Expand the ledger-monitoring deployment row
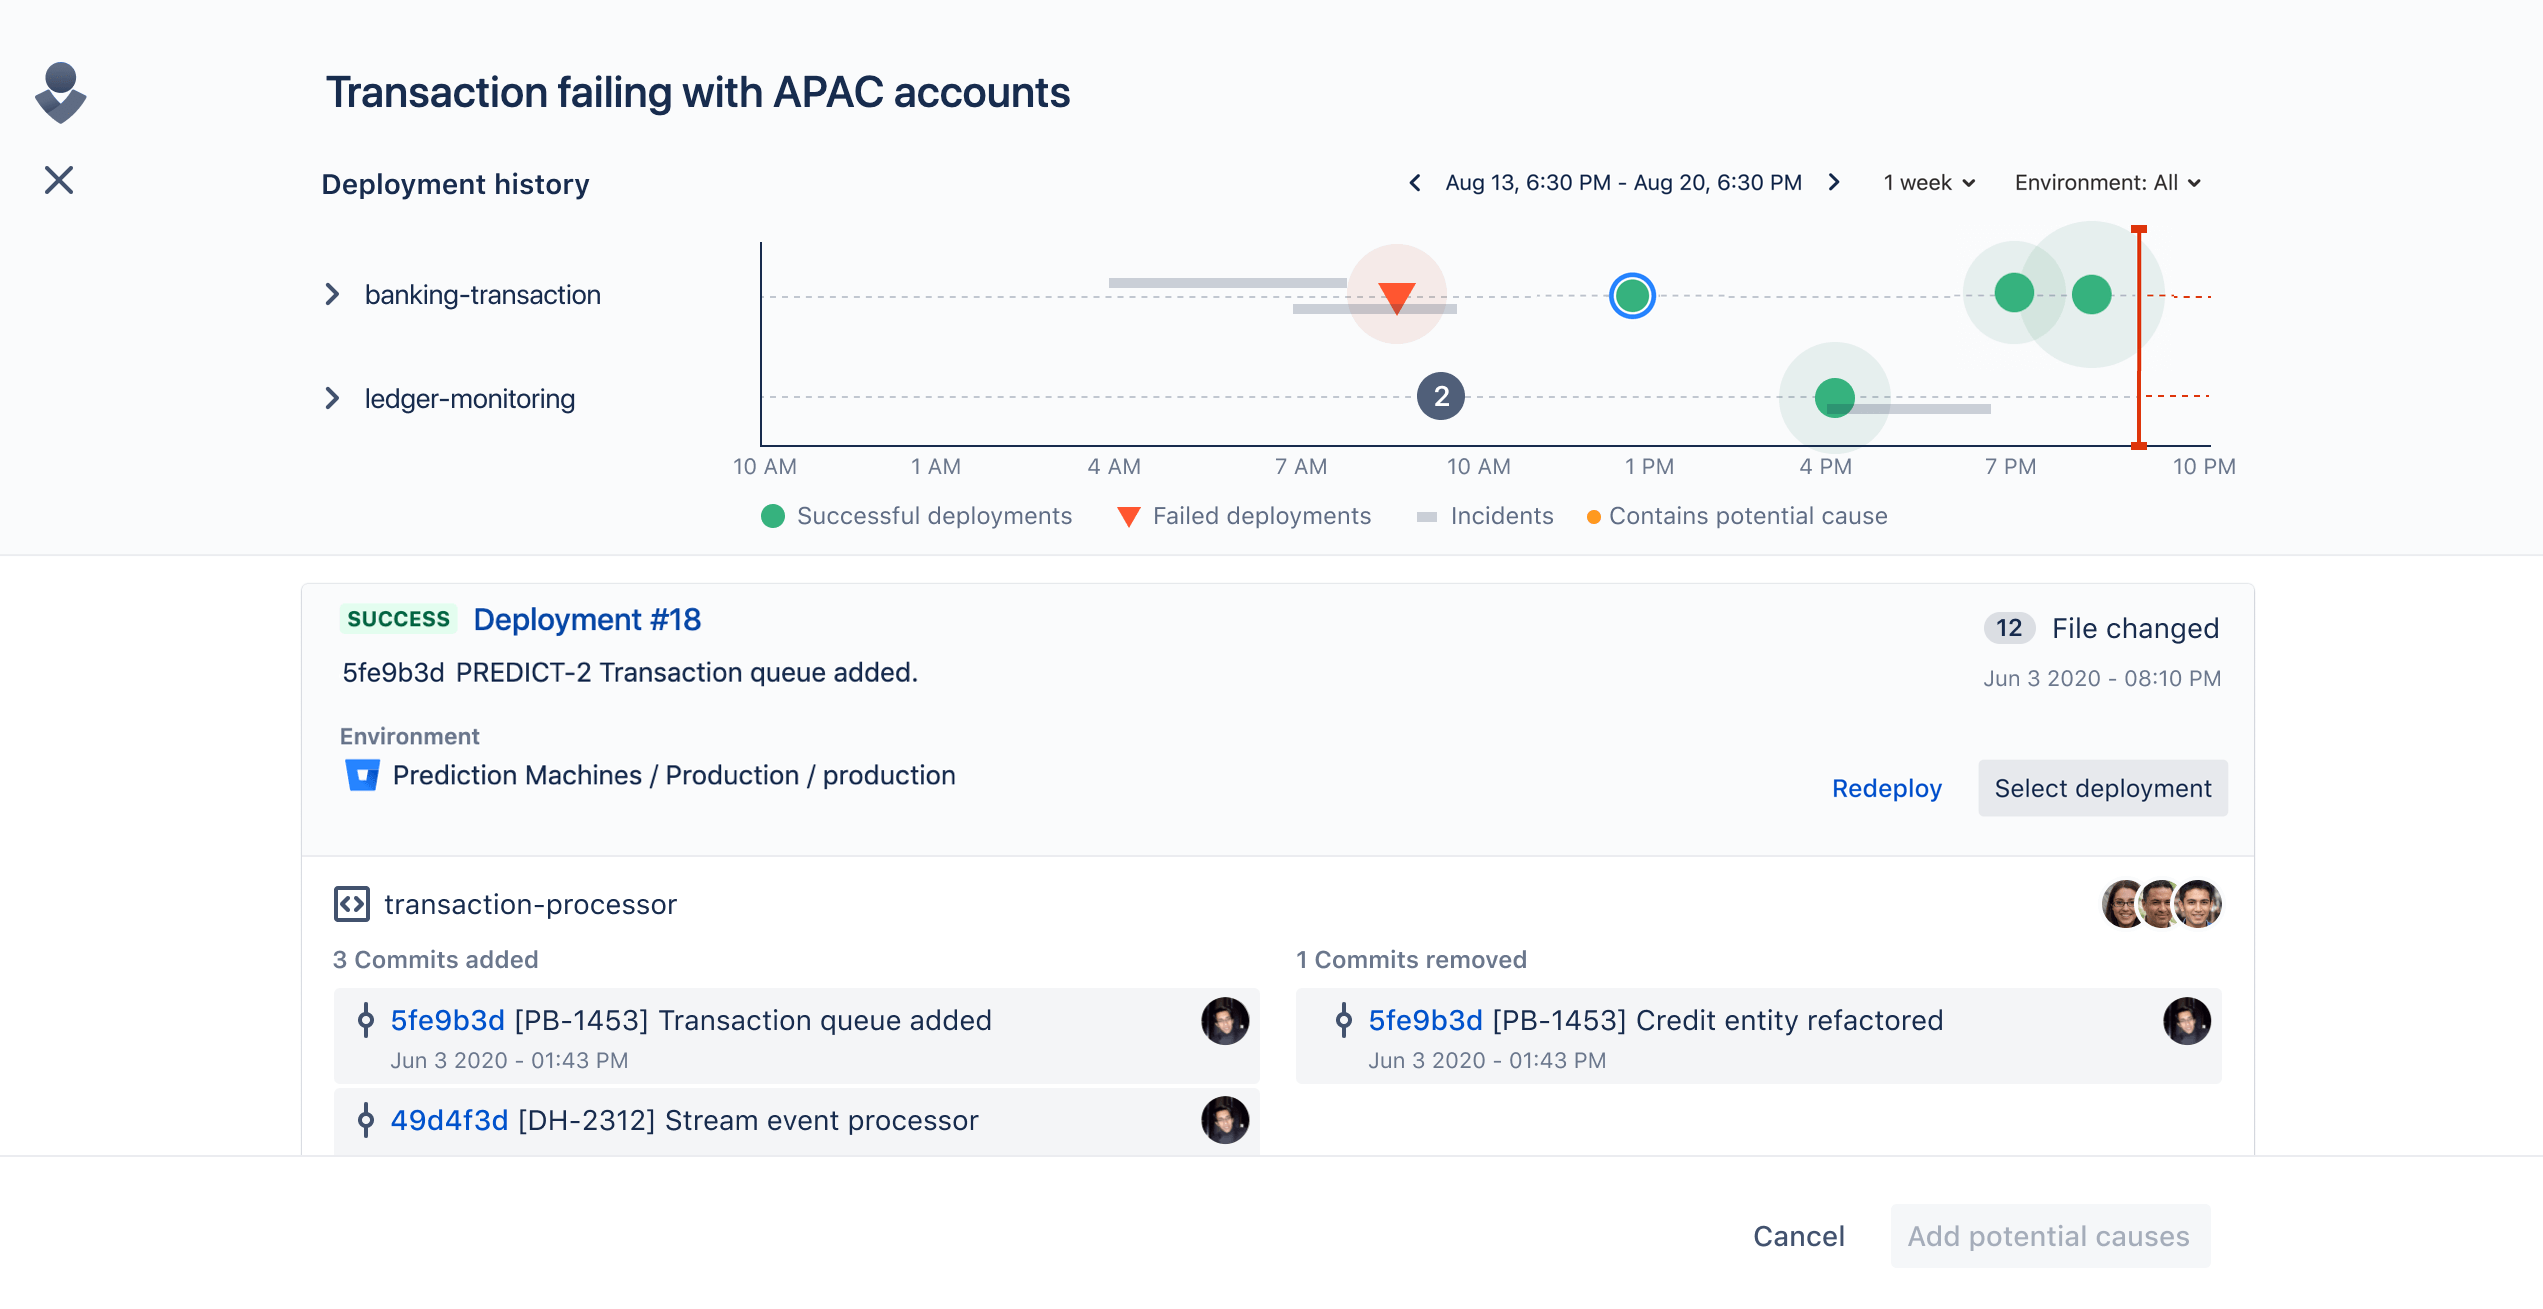 pyautogui.click(x=334, y=396)
